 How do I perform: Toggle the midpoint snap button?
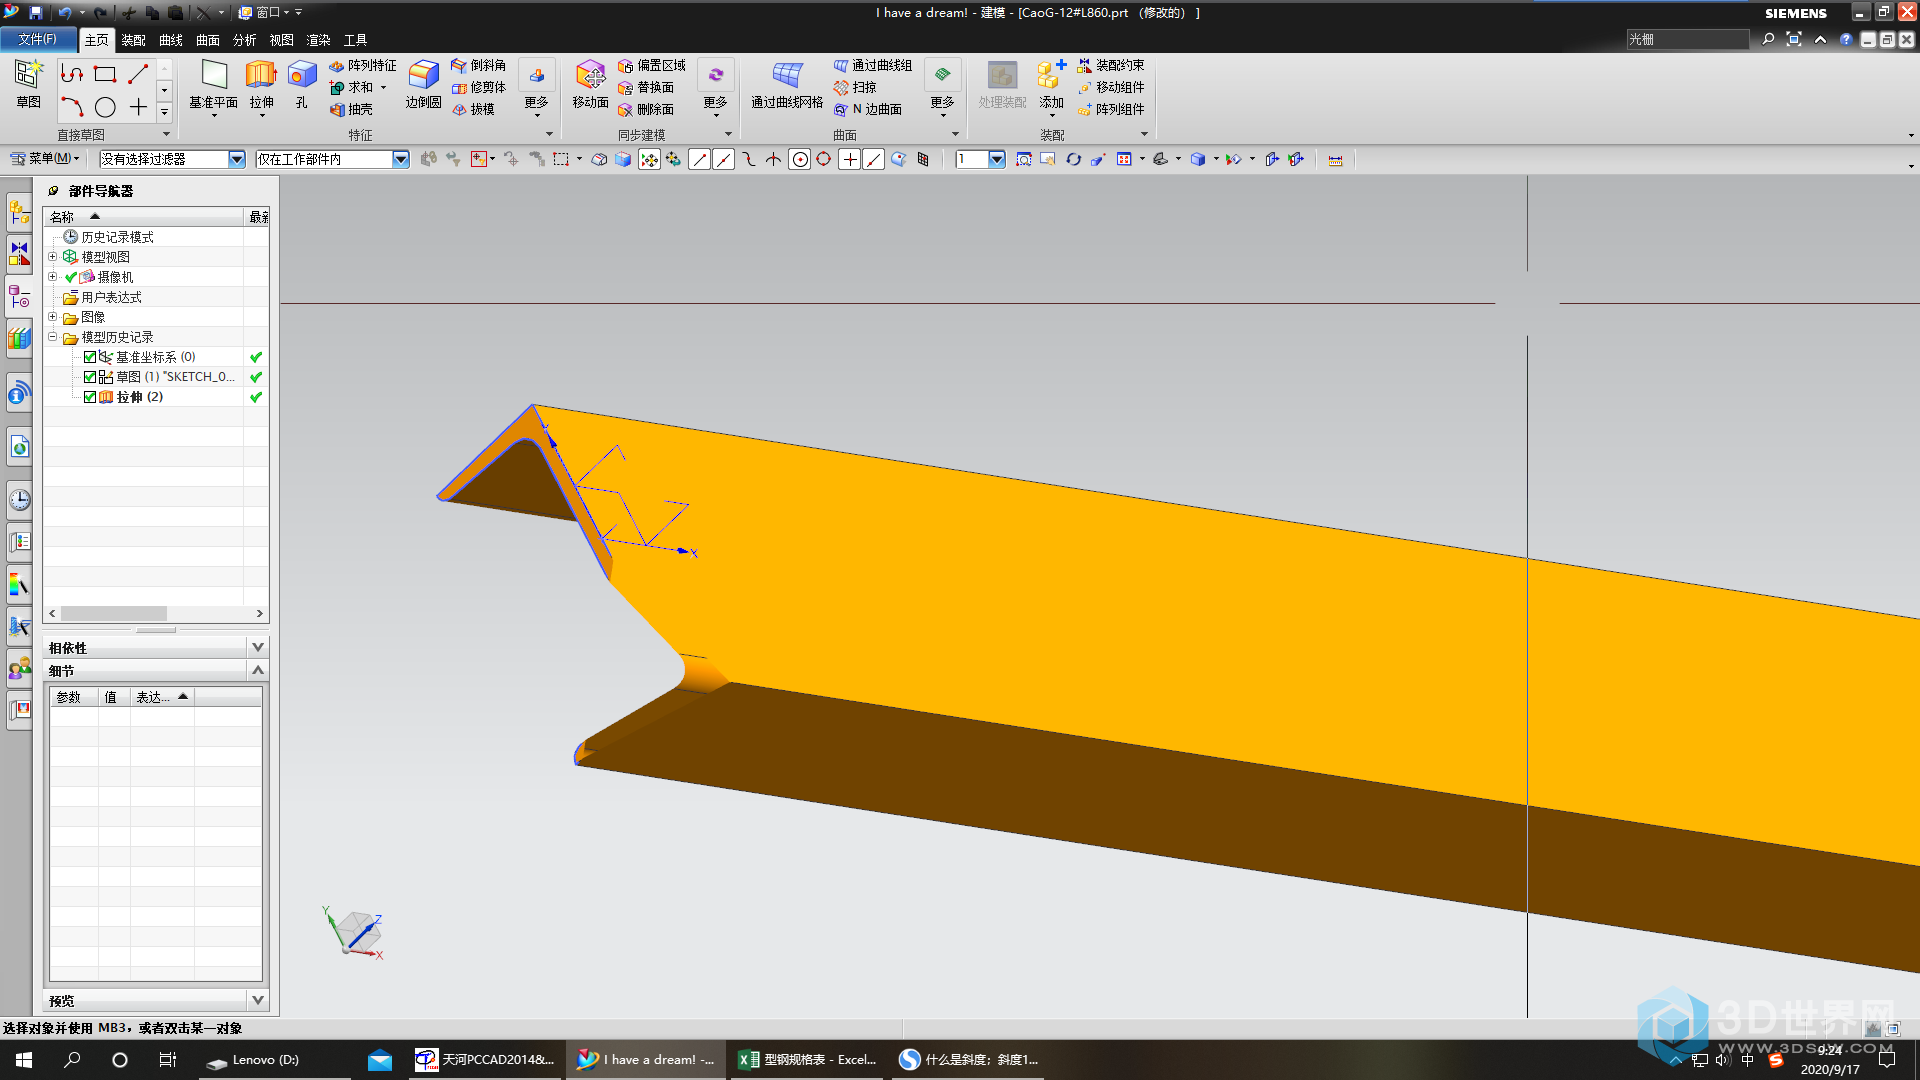723,159
